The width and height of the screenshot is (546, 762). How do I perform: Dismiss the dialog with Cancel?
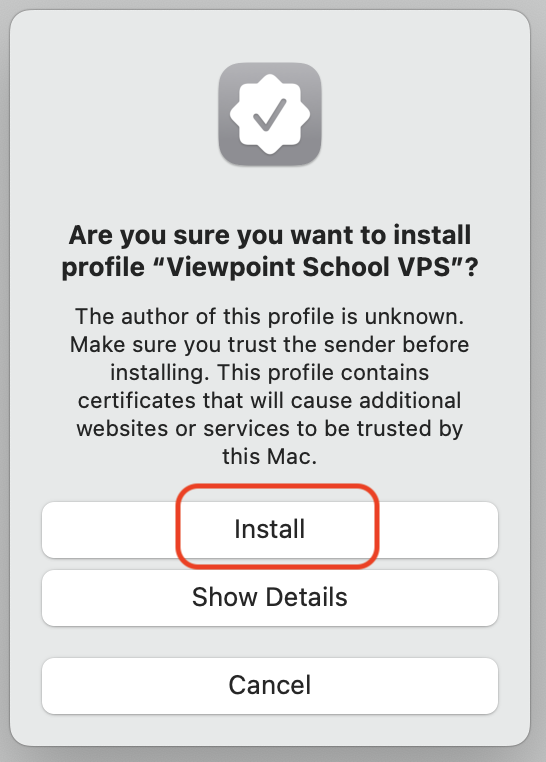270,685
